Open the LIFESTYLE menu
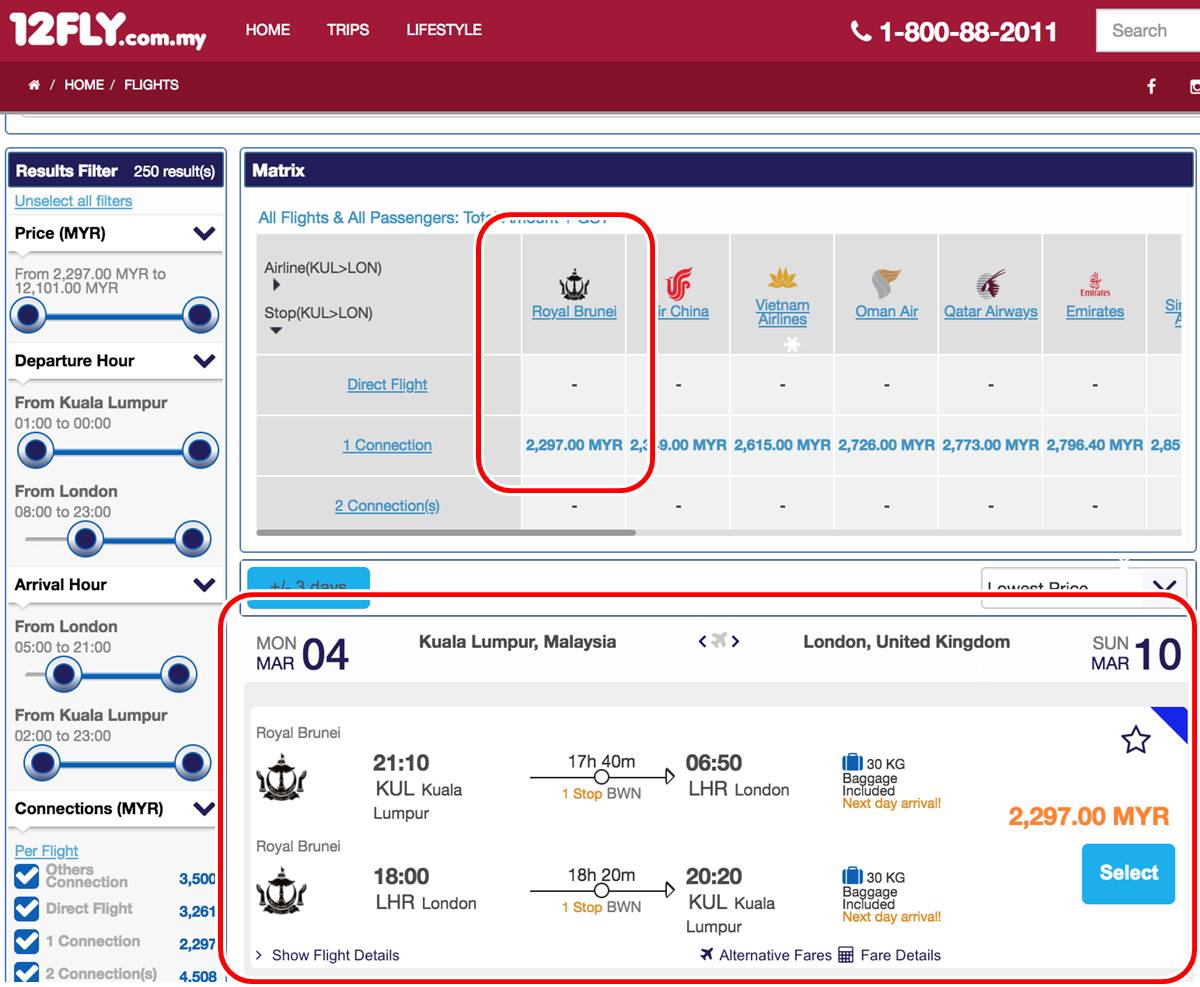This screenshot has width=1200, height=987. pos(444,30)
